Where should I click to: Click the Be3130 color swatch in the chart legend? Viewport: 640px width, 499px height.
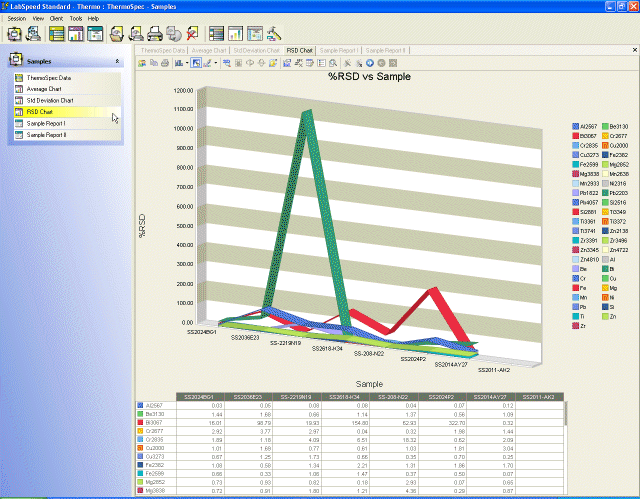pos(605,126)
